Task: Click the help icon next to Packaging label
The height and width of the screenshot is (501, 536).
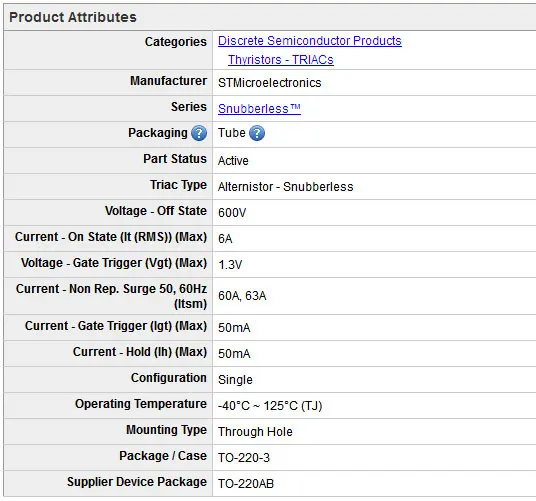Action: tap(199, 133)
